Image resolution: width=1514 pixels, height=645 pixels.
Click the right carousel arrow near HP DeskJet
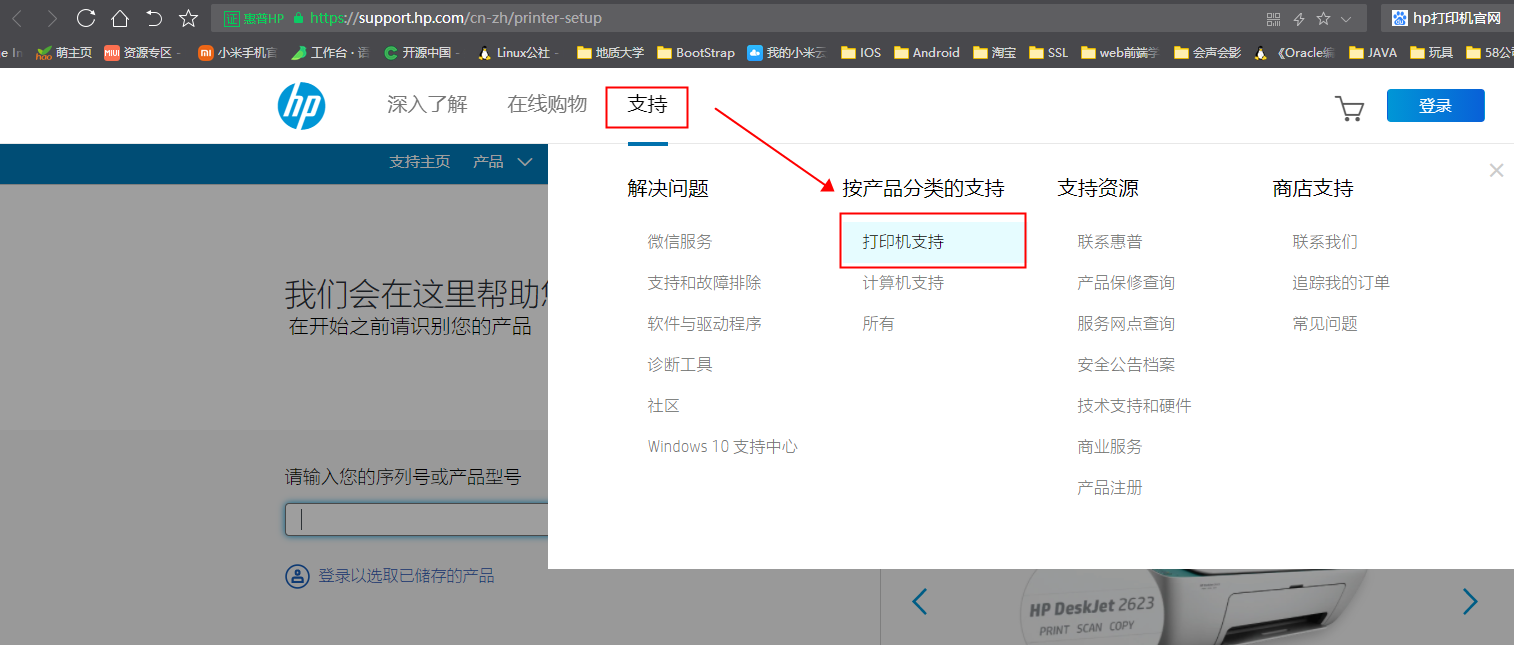[1469, 602]
